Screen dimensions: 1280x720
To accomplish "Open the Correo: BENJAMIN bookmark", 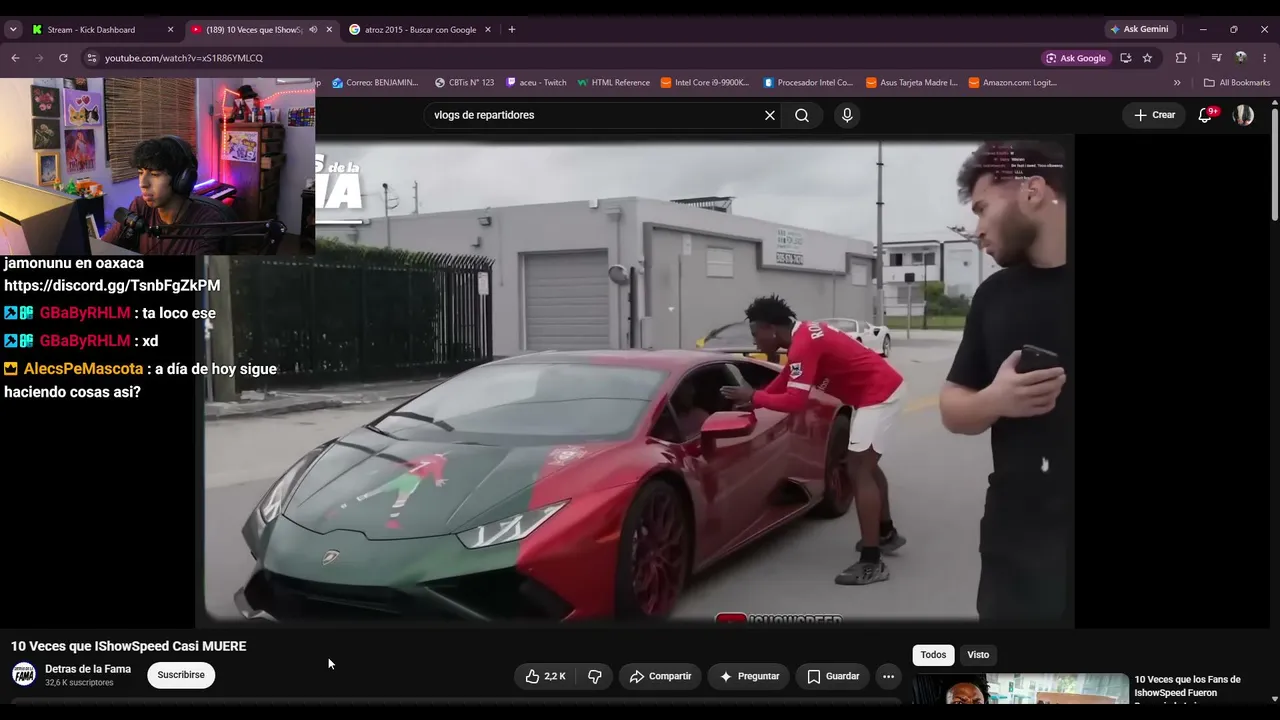I will point(375,83).
